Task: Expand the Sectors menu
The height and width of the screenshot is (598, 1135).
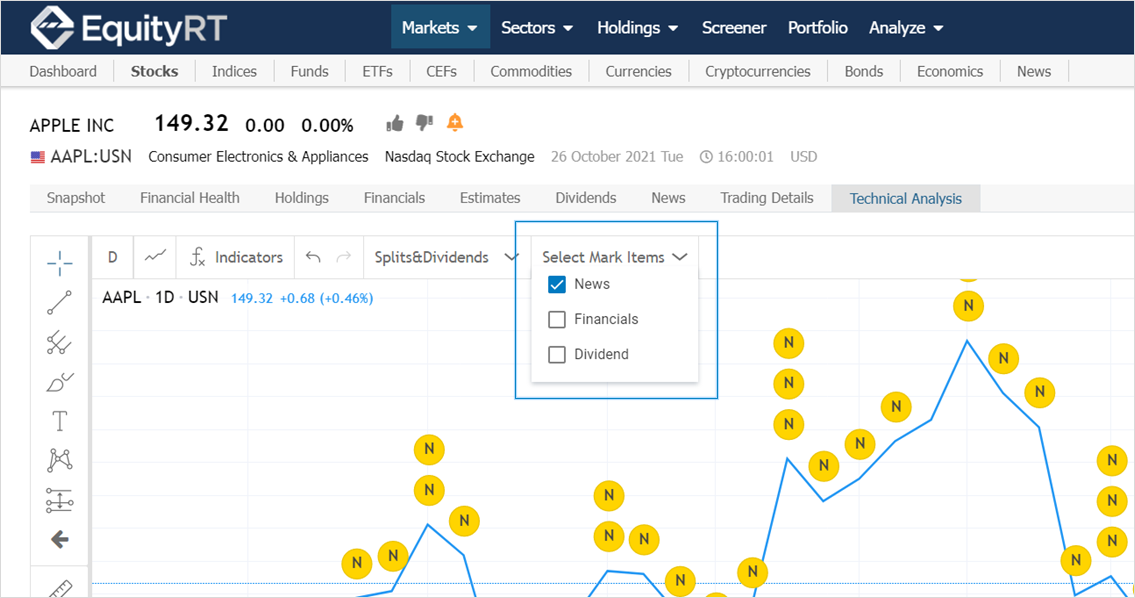Action: coord(537,28)
